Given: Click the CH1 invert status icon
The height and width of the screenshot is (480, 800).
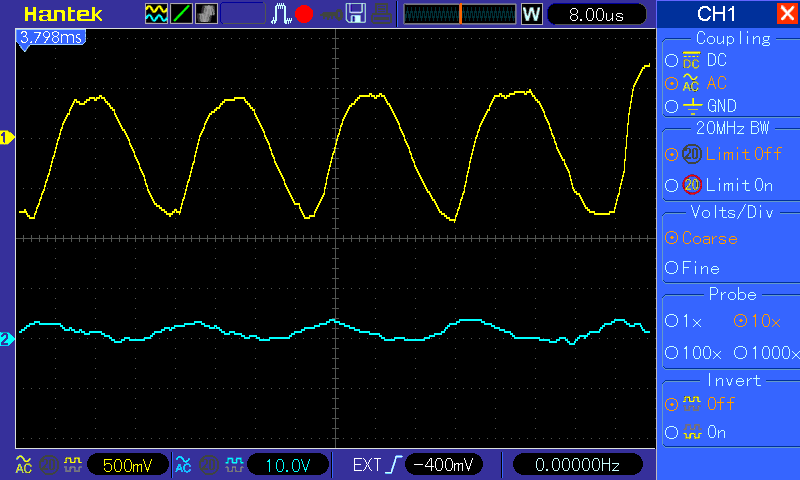Looking at the screenshot, I should click(73, 465).
